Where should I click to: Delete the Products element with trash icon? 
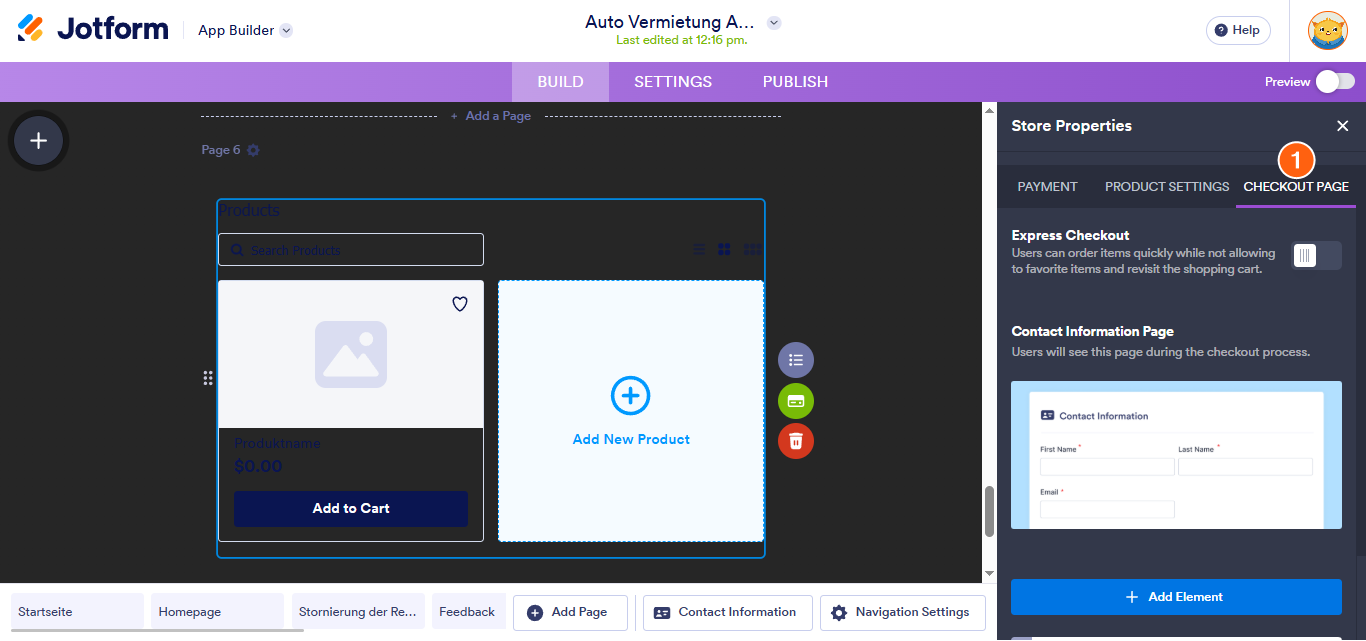point(795,441)
